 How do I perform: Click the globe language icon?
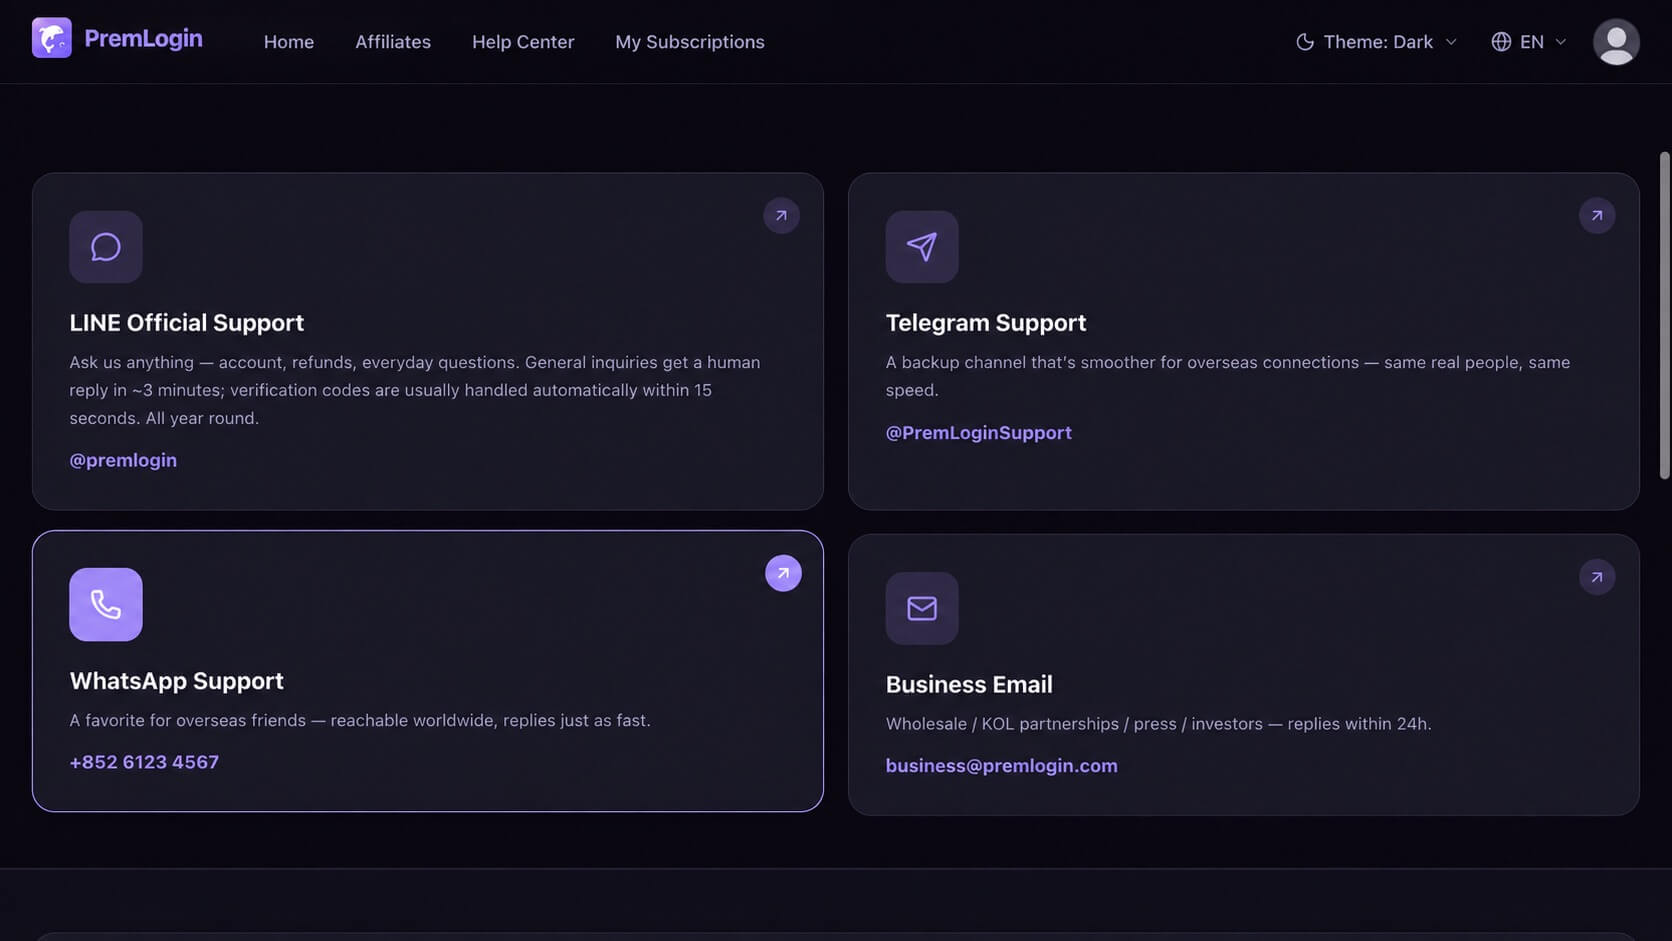(x=1501, y=42)
